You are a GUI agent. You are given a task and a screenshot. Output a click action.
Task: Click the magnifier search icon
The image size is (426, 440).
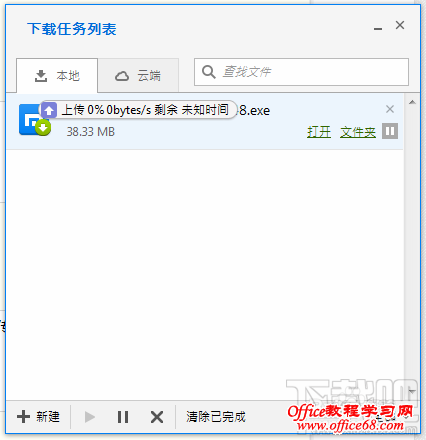(209, 72)
